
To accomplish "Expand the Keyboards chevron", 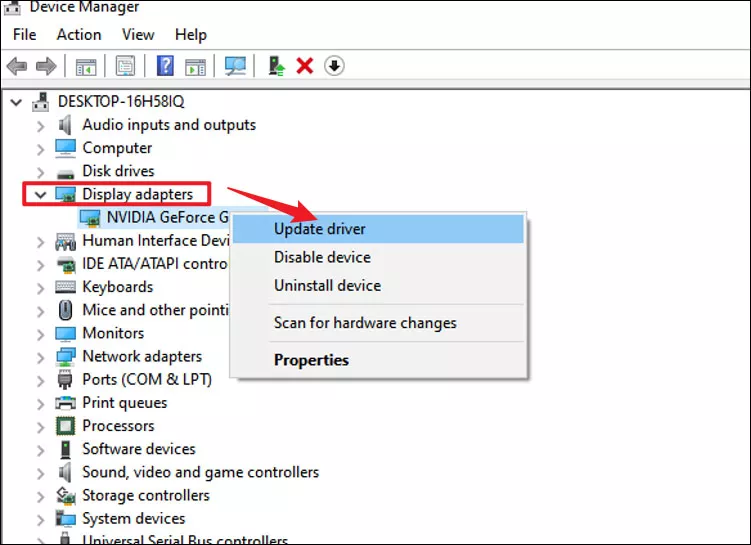I will 41,288.
